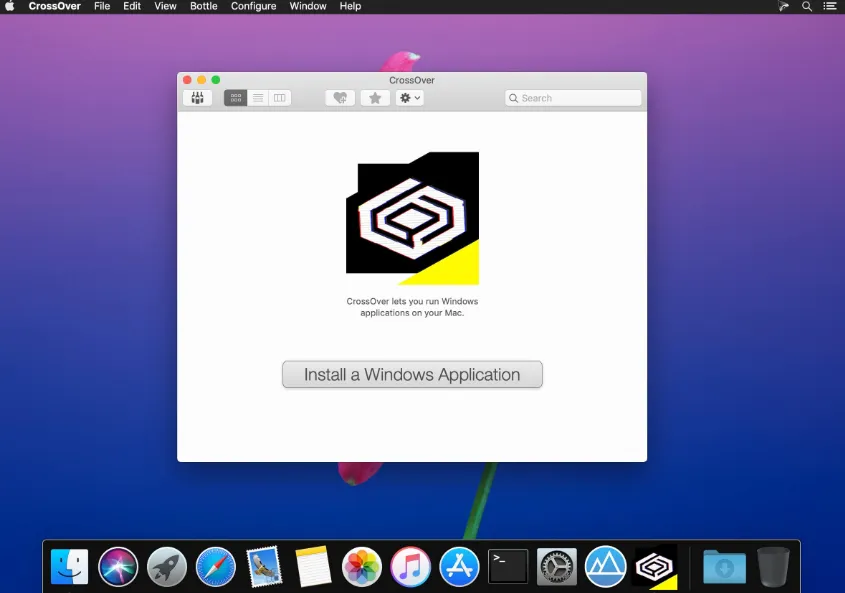This screenshot has height=593, width=845.
Task: Click the bottles sidebar toolbar icon
Action: (197, 98)
